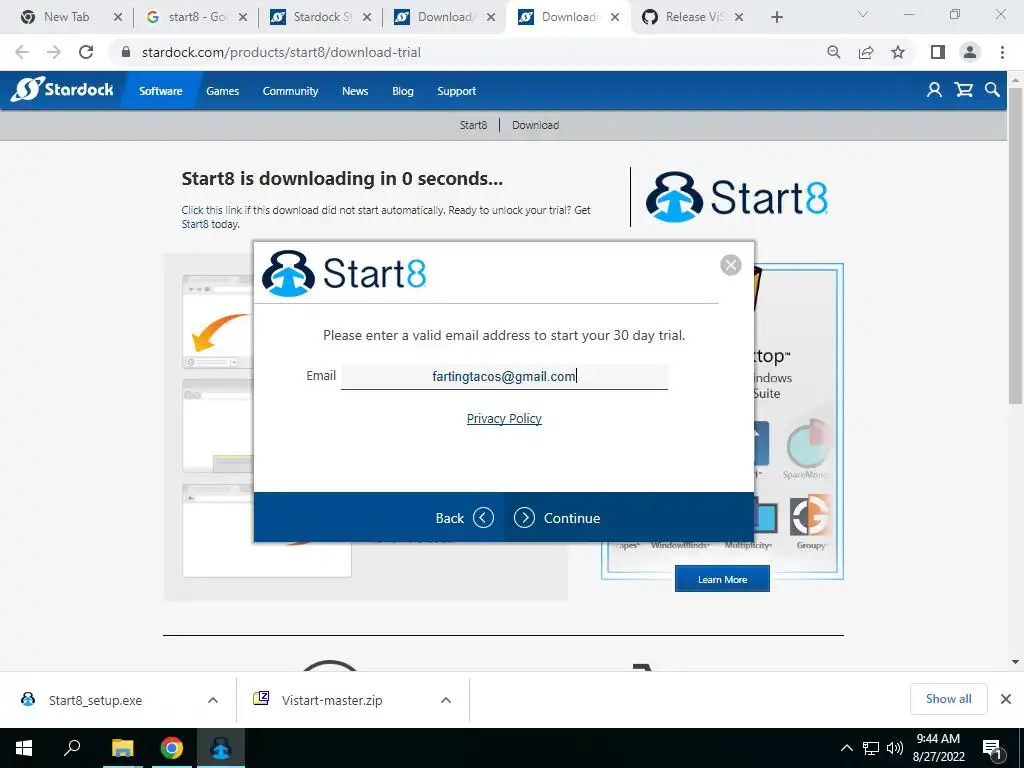
Task: Close the downloads bar
Action: (1006, 699)
